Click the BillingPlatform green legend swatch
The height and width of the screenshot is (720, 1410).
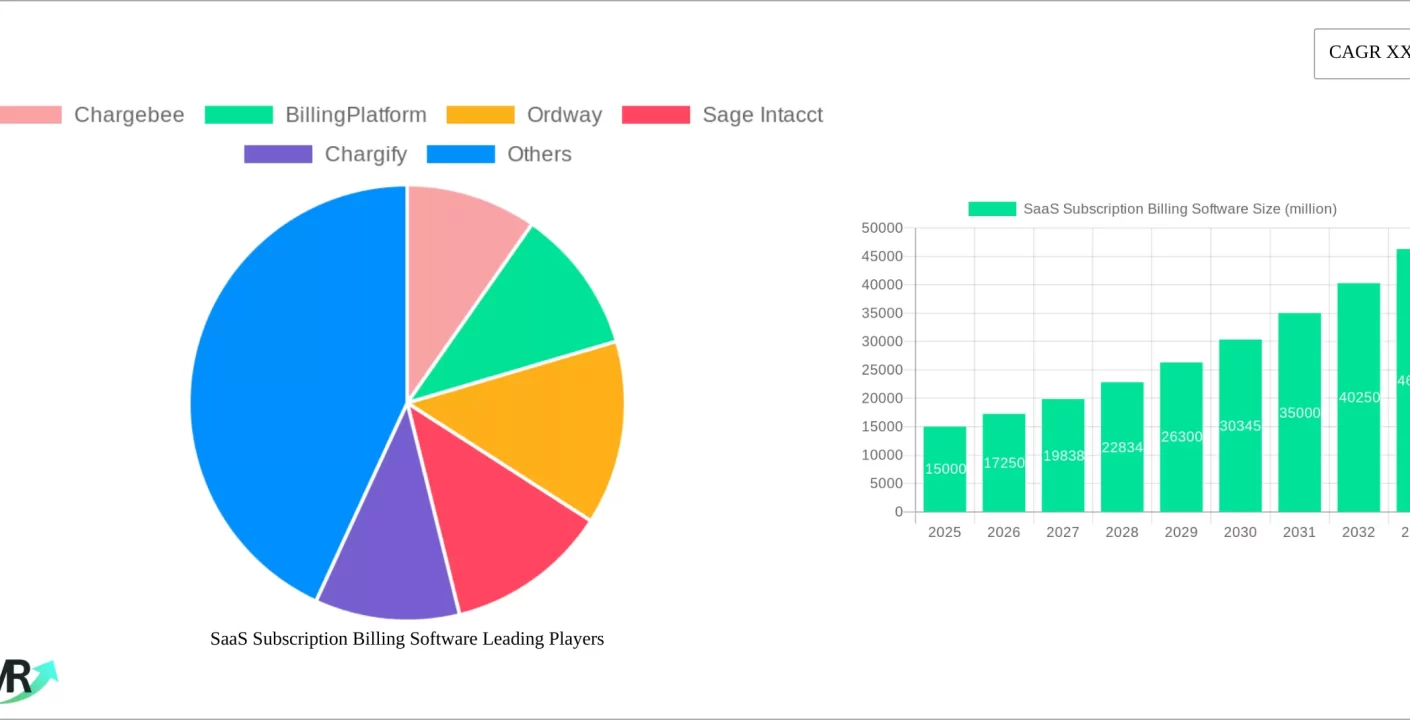coord(238,115)
